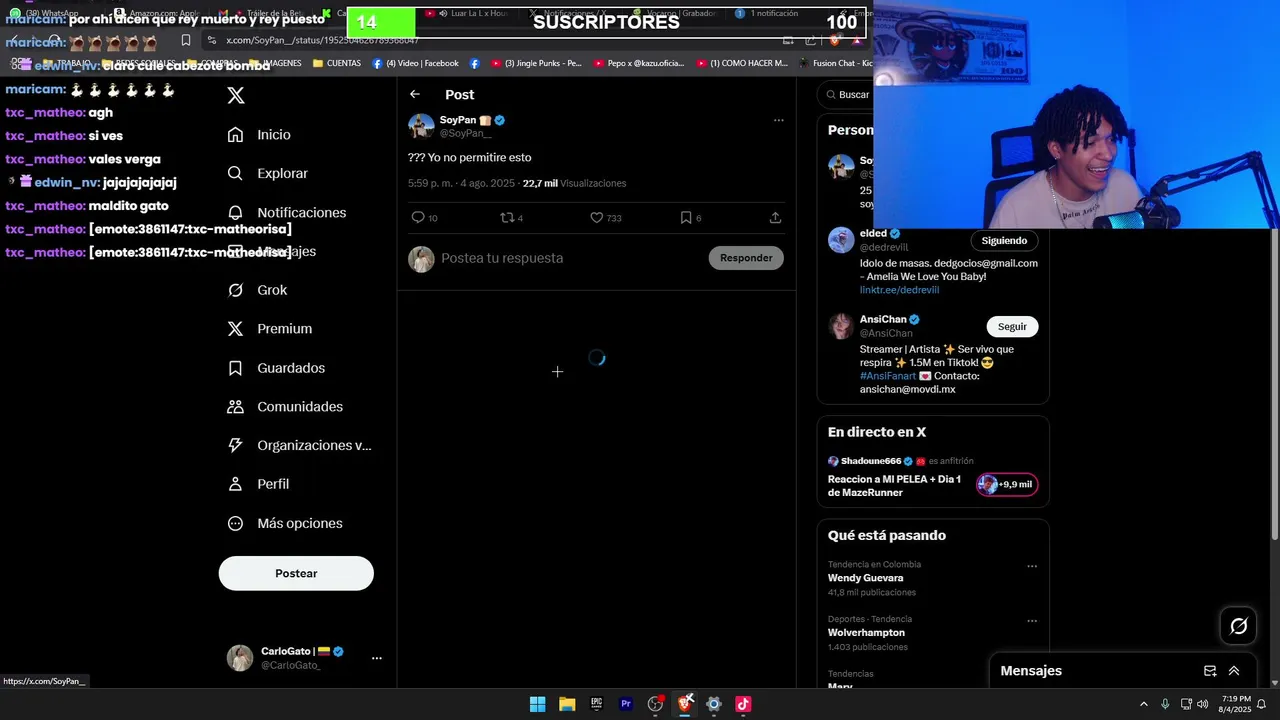1280x720 pixels.
Task: Click the floating Grok icon button
Action: click(1239, 626)
